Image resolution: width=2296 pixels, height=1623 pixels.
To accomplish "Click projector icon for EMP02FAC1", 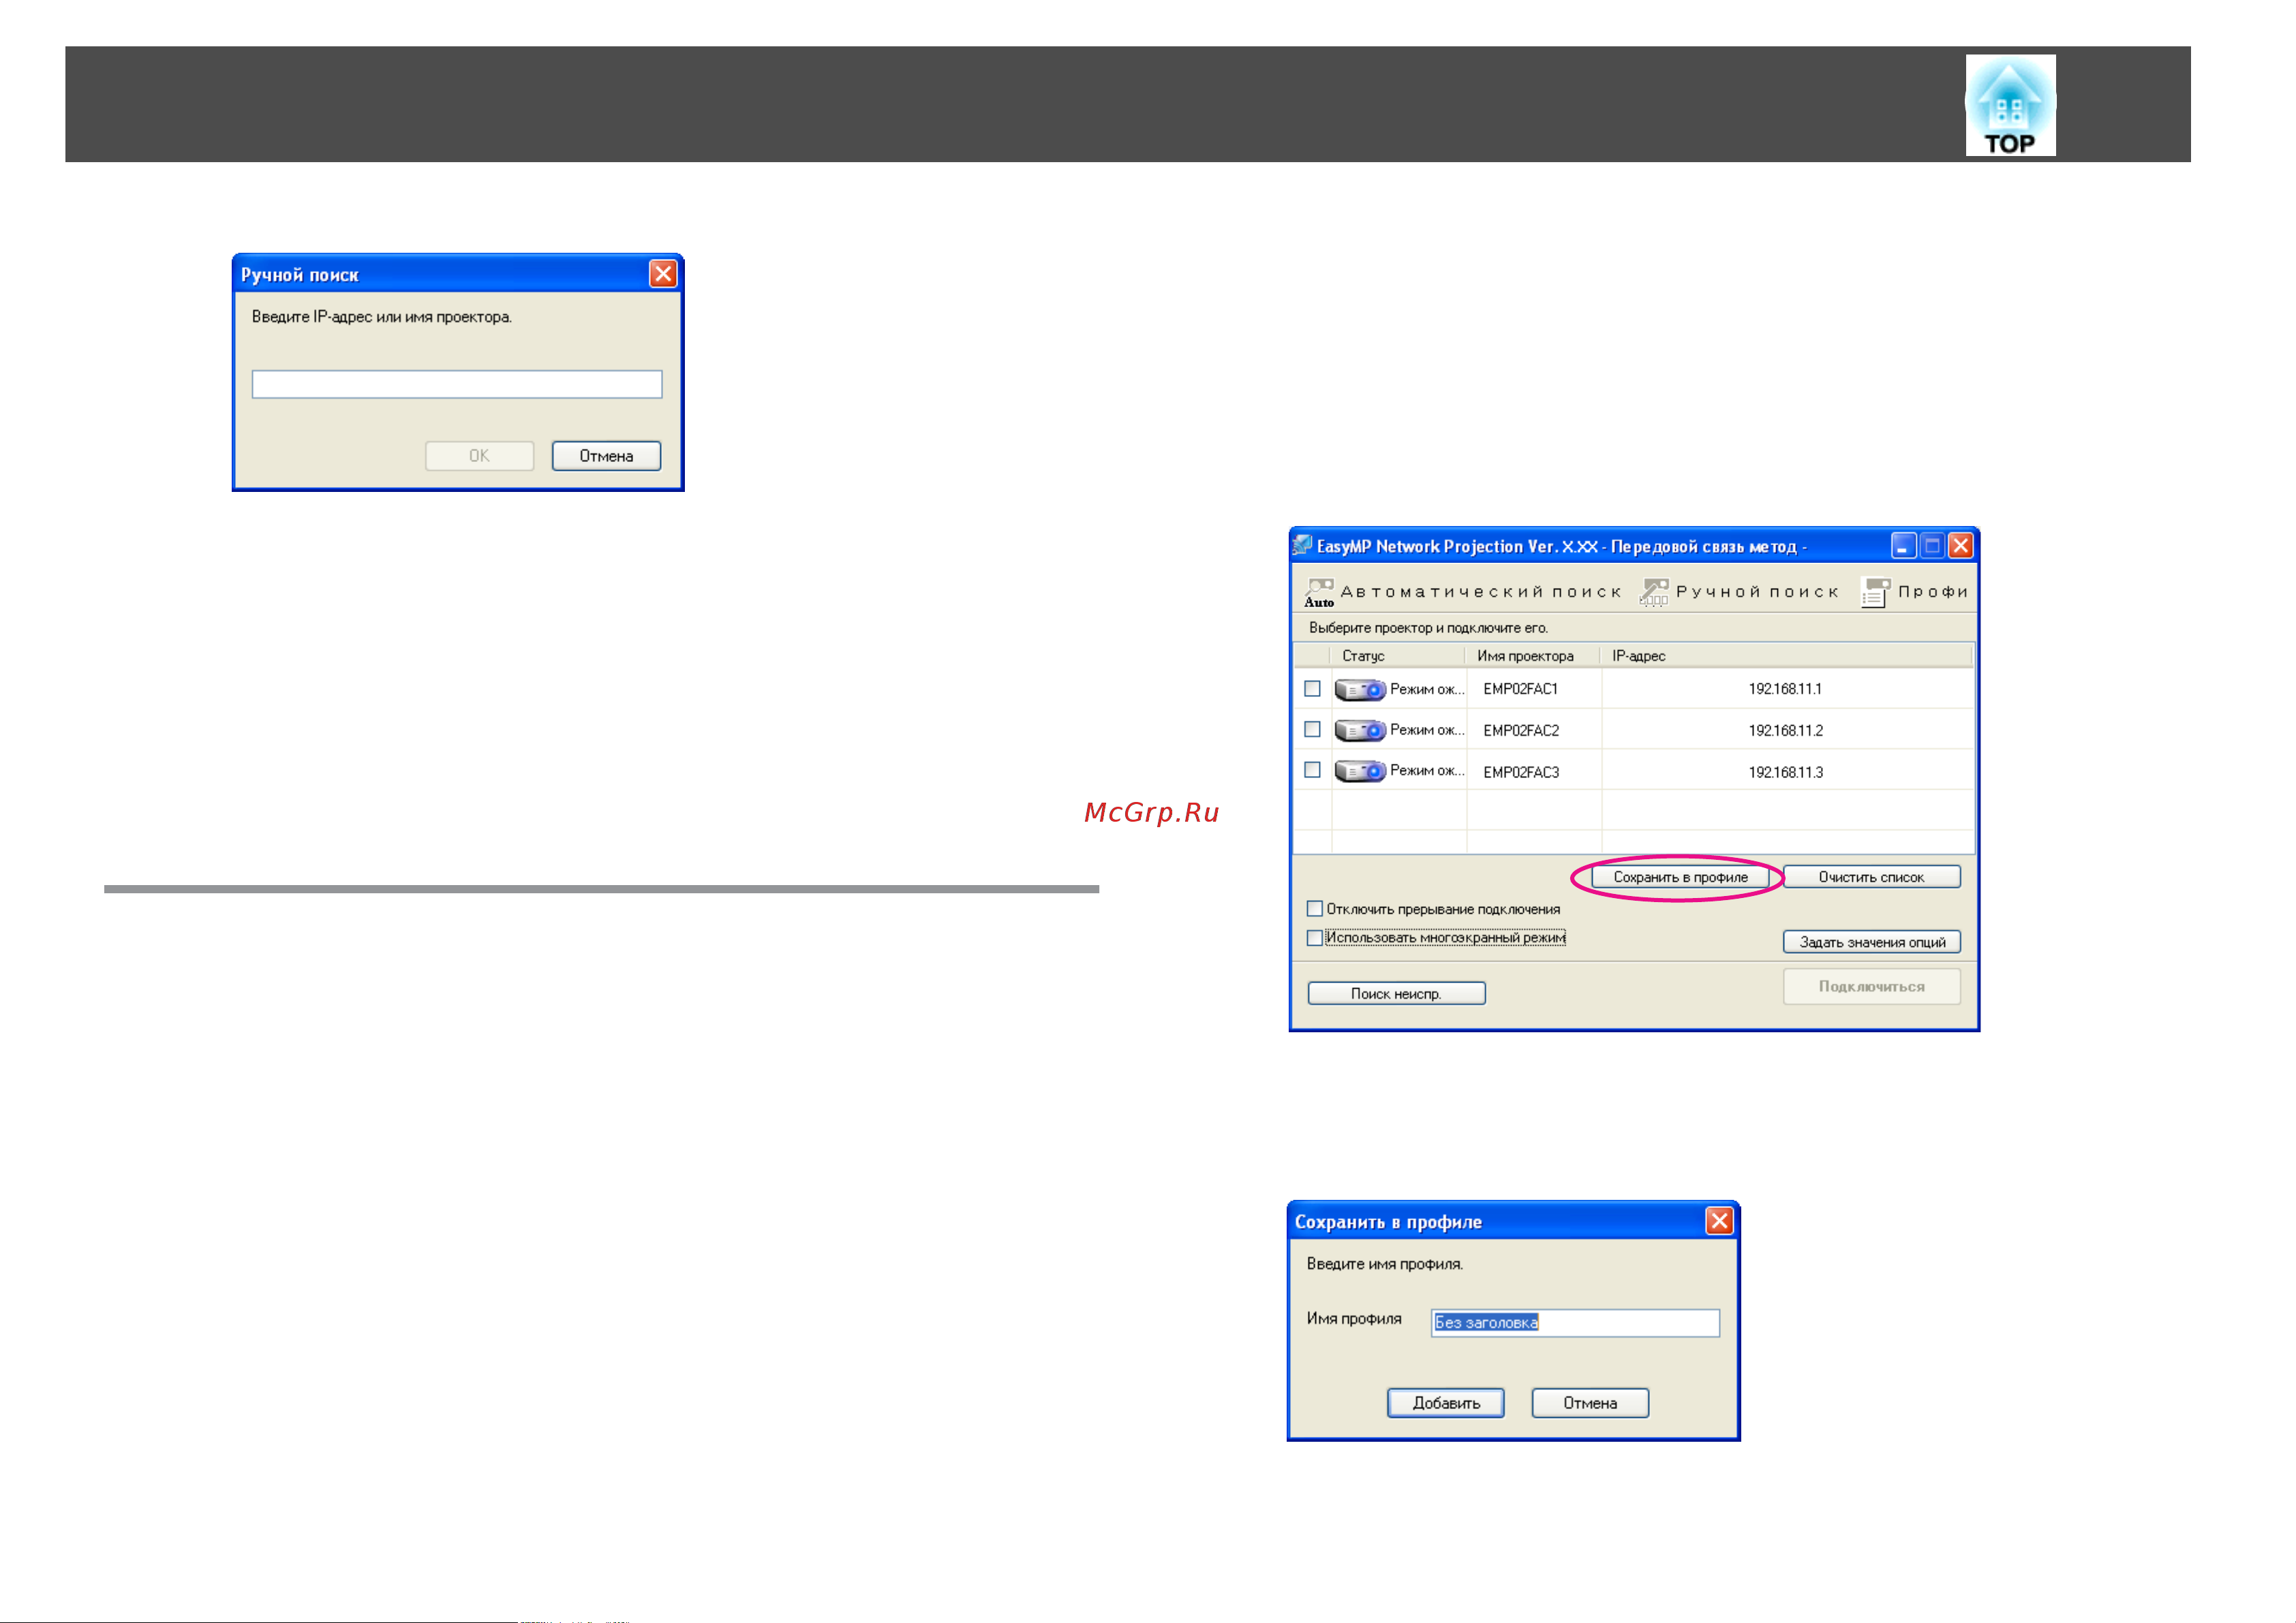I will tap(1359, 690).
